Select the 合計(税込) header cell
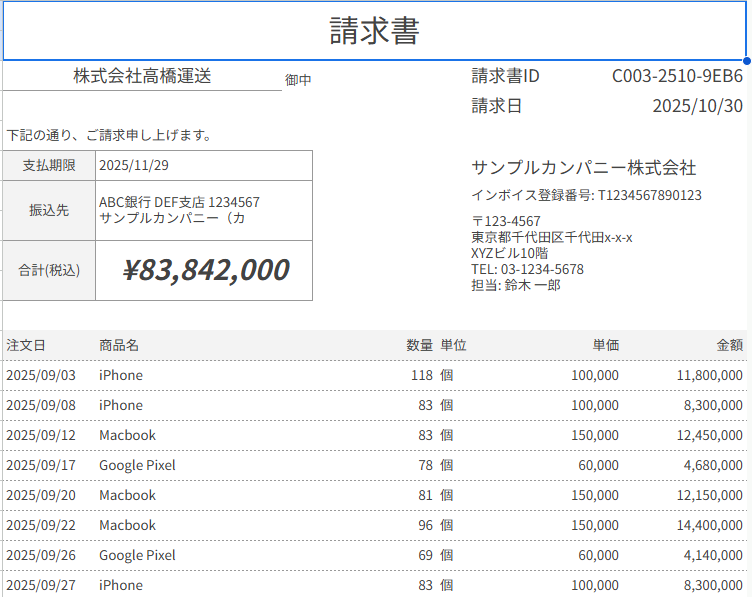This screenshot has width=752, height=597. click(x=49, y=270)
